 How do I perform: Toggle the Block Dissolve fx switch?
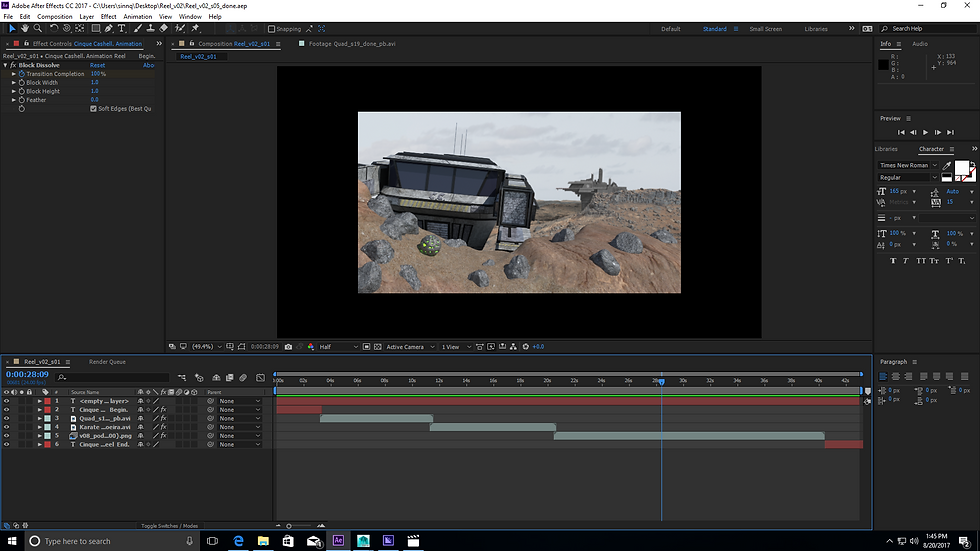point(13,65)
